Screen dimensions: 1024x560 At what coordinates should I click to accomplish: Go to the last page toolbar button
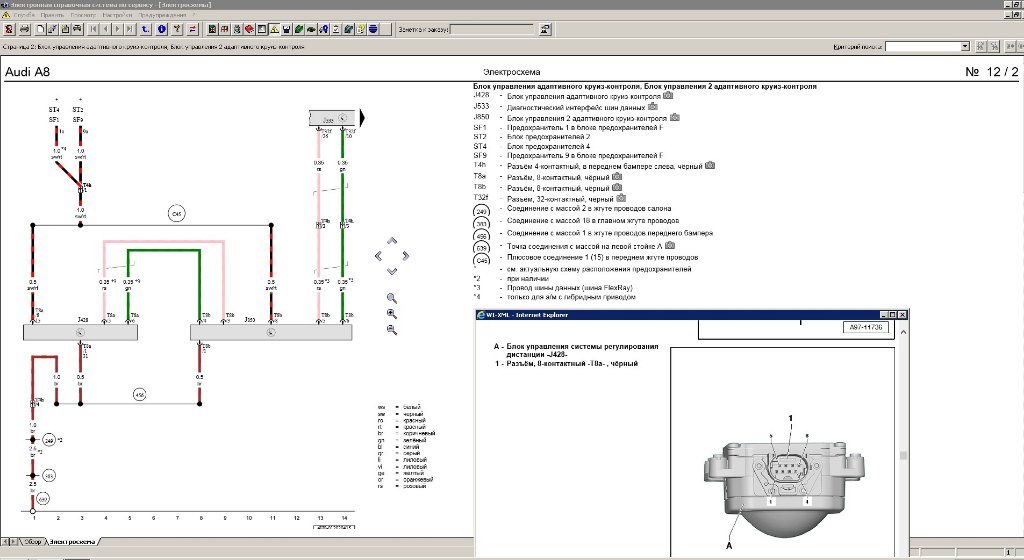131,29
